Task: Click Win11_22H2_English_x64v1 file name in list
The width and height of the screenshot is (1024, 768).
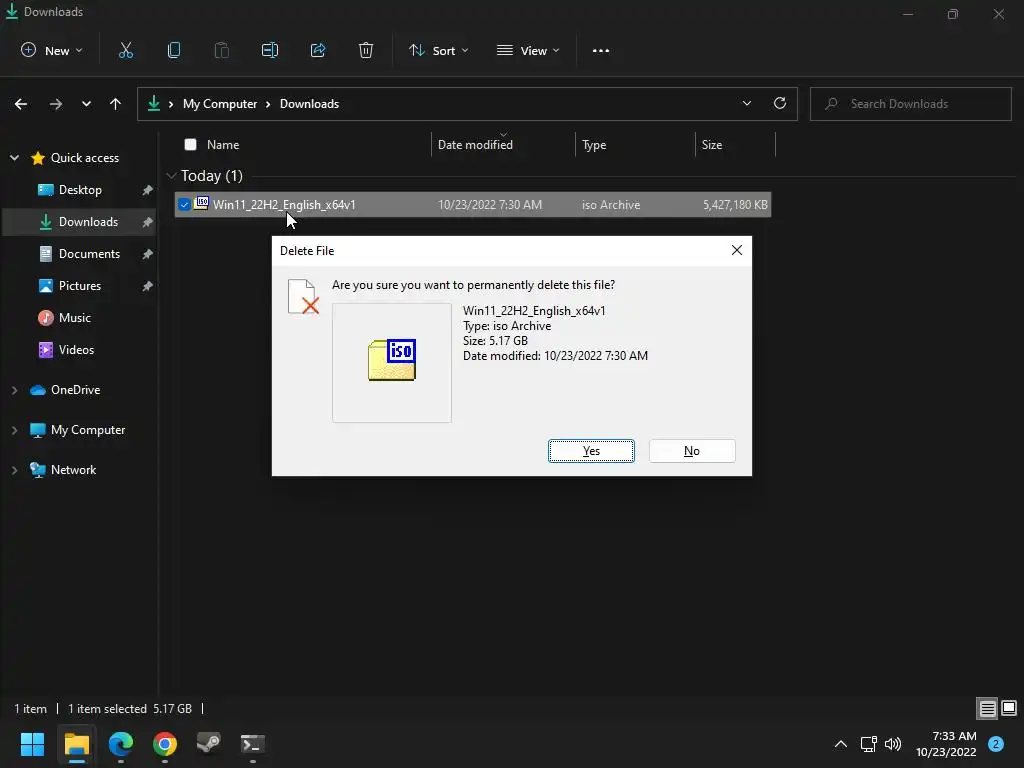Action: (x=284, y=204)
